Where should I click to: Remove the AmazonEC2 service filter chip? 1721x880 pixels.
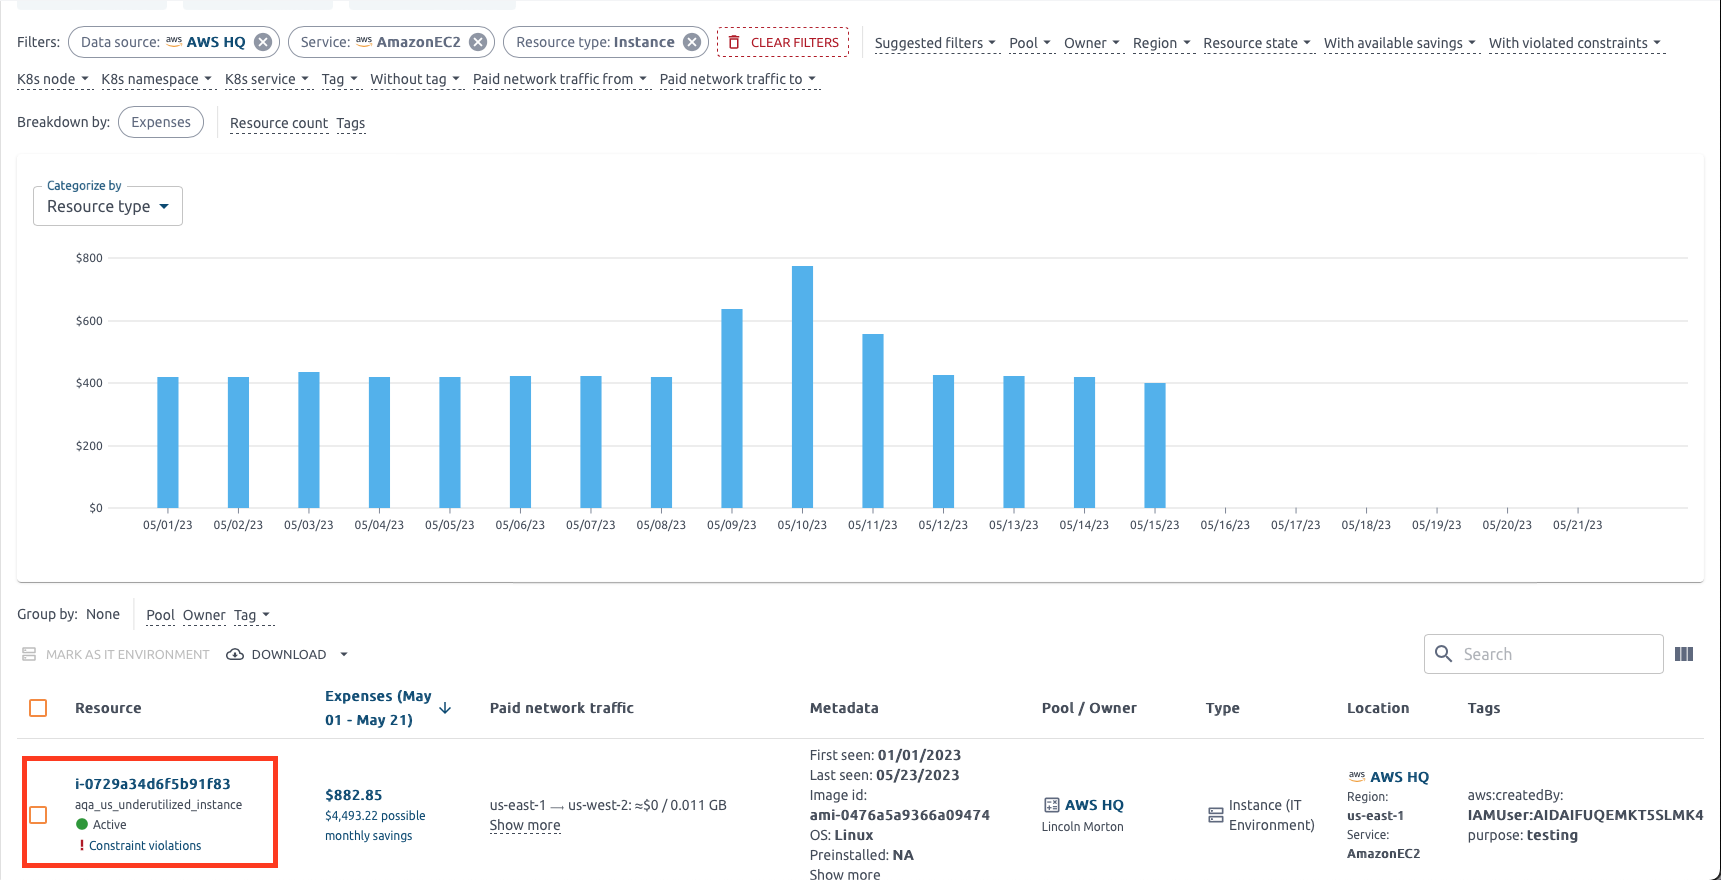coord(478,42)
